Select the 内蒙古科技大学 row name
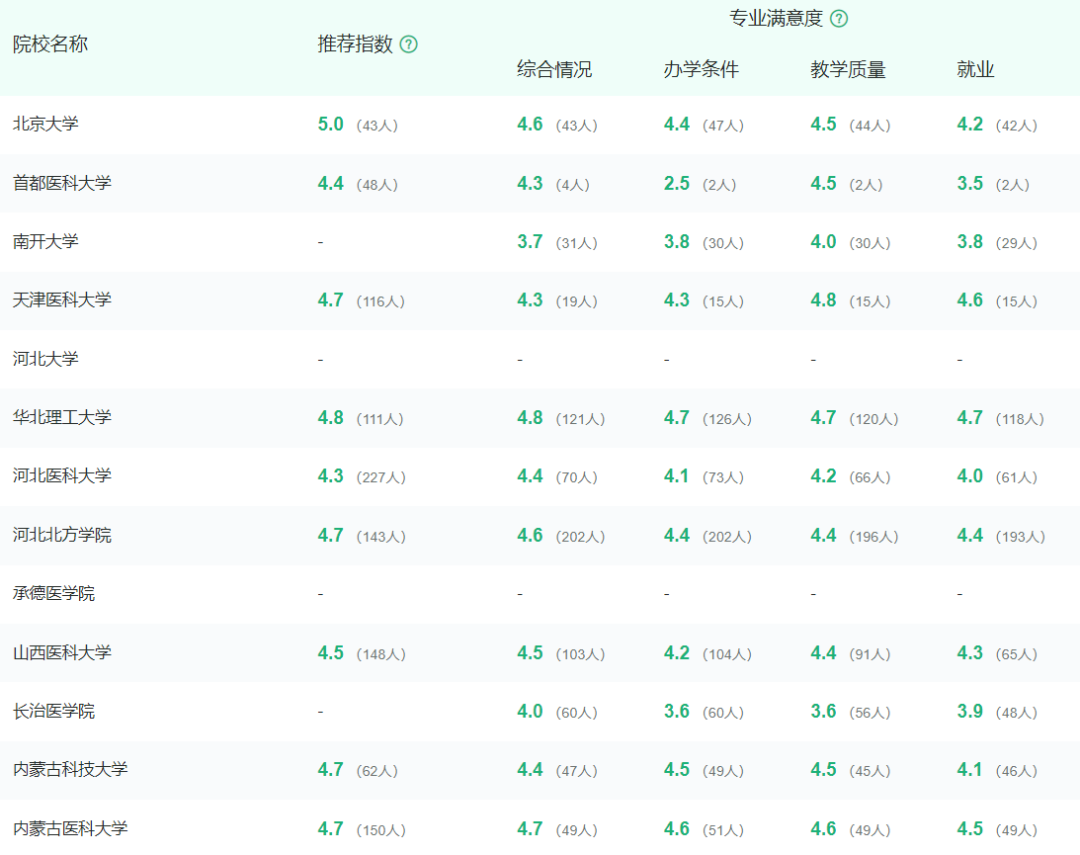This screenshot has height=855, width=1080. pyautogui.click(x=70, y=770)
